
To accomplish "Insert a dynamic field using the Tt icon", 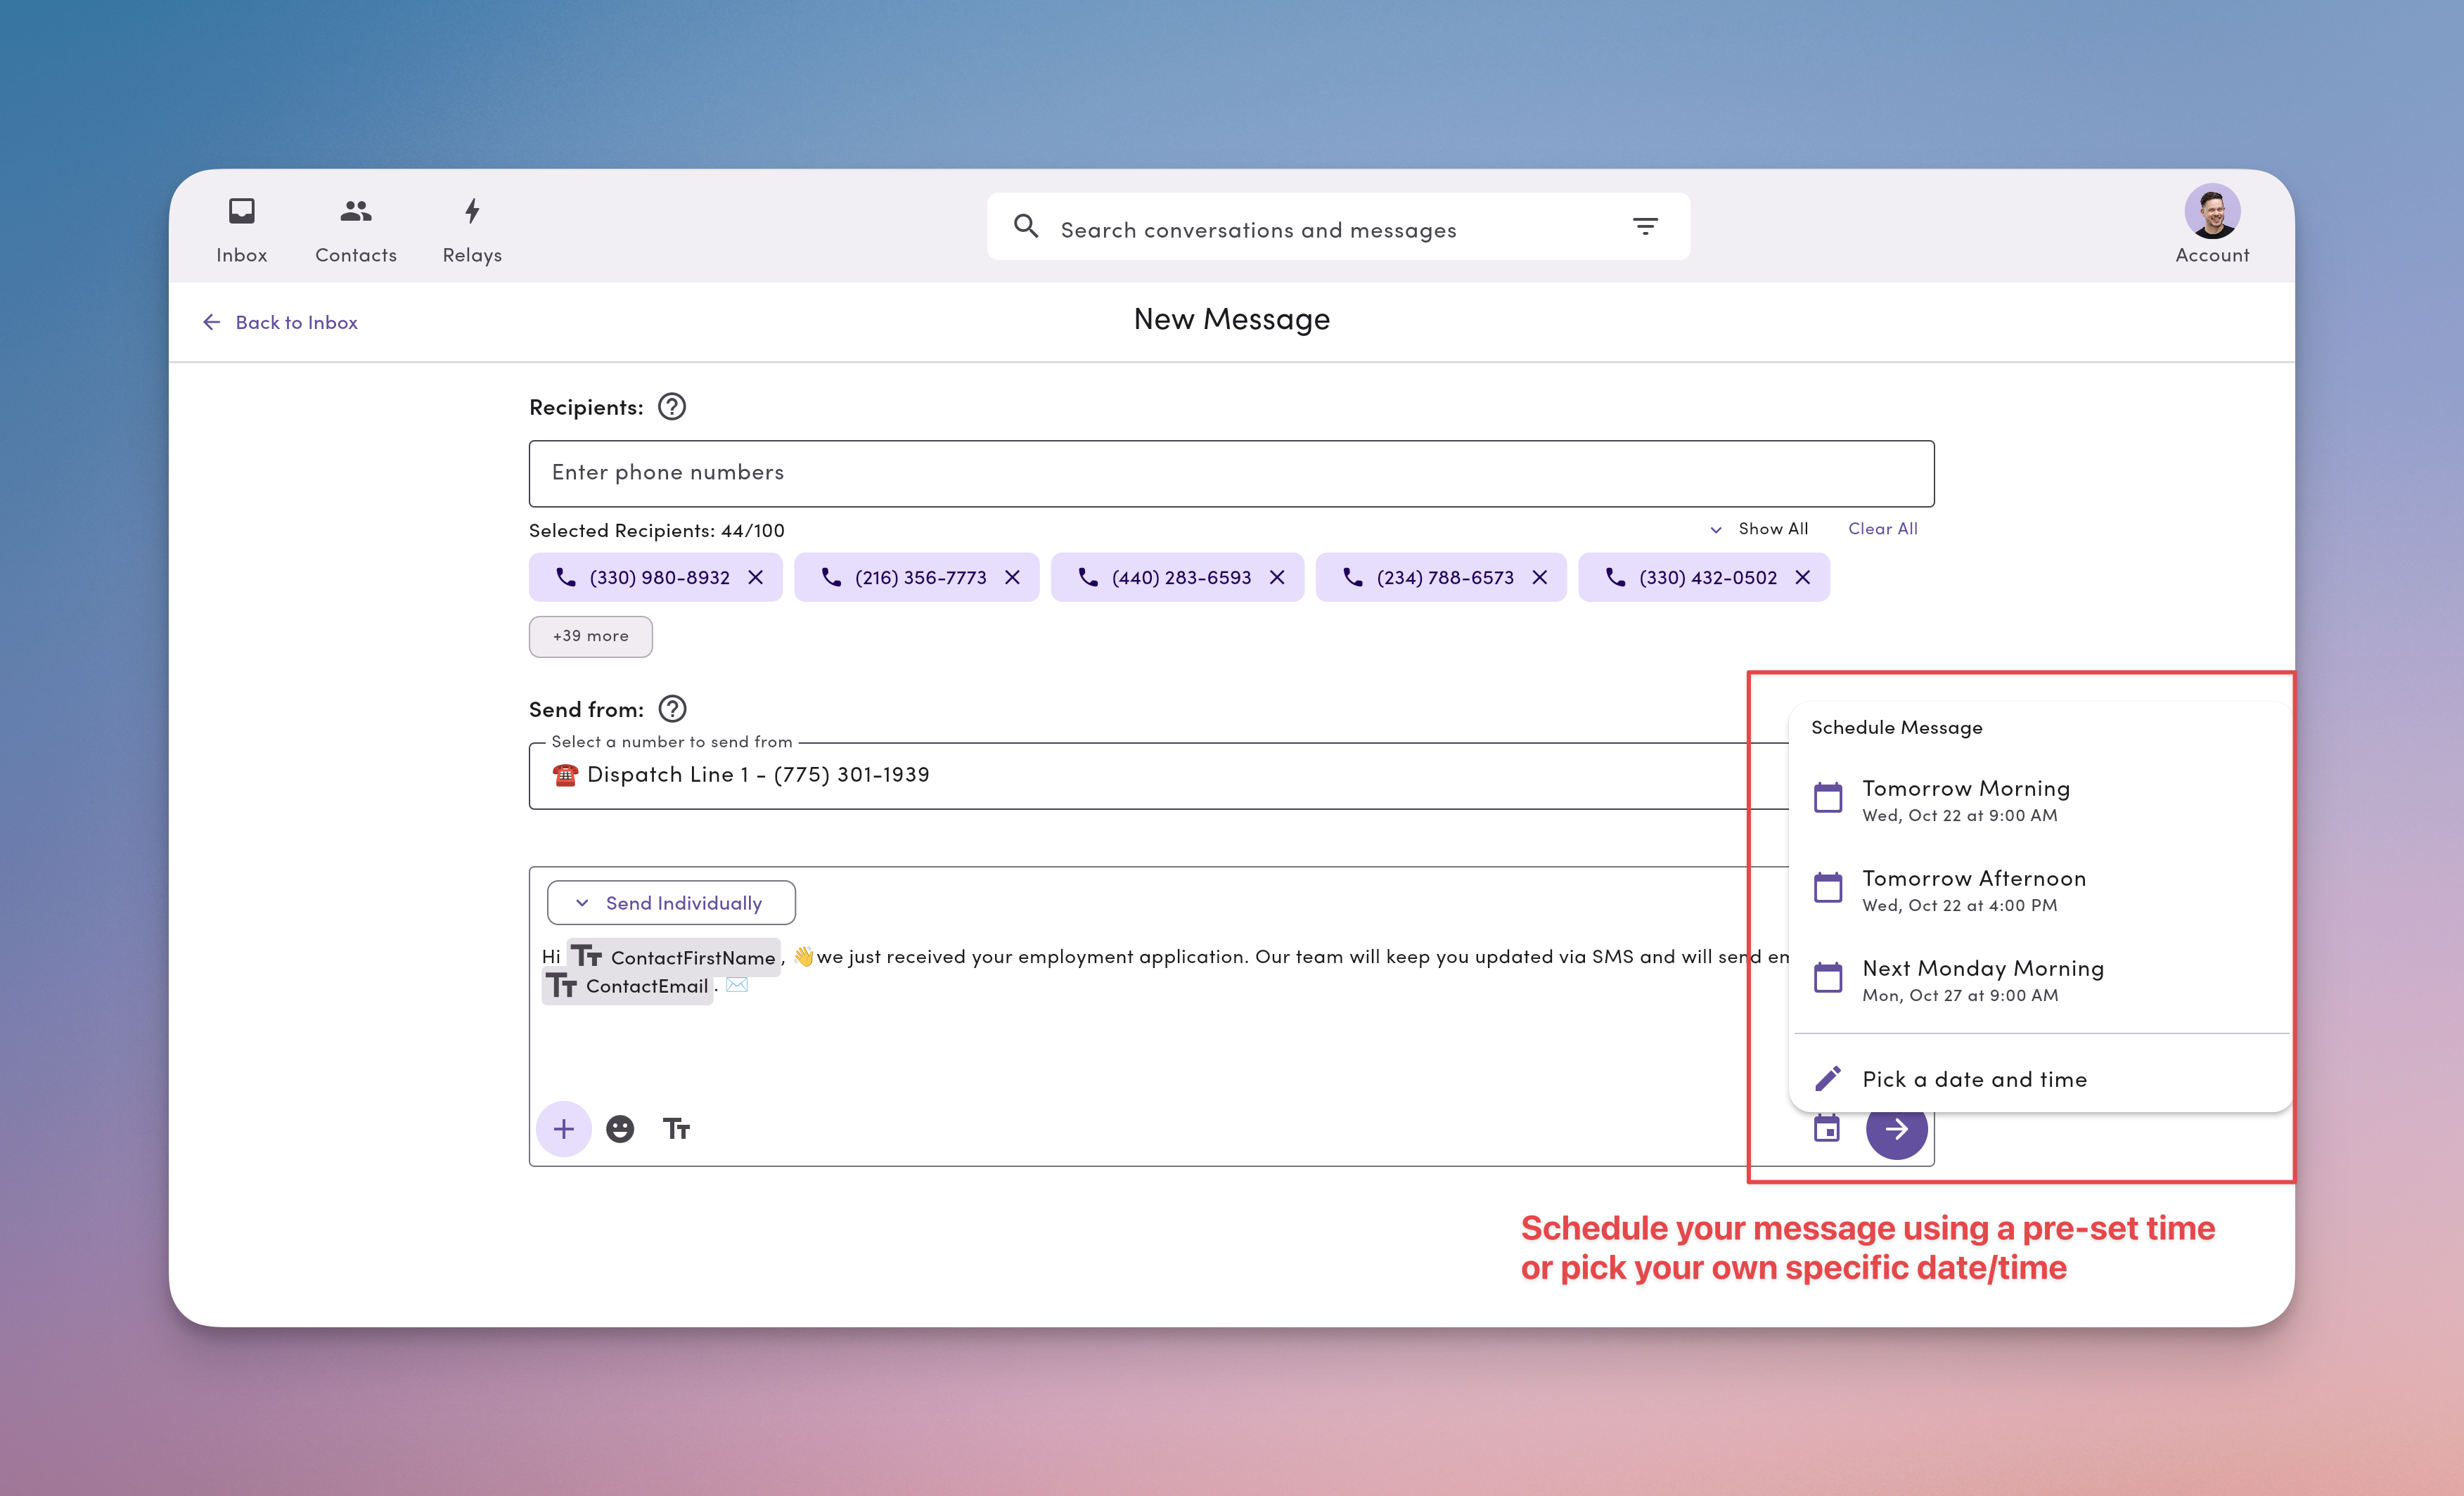I will pyautogui.click(x=677, y=1128).
